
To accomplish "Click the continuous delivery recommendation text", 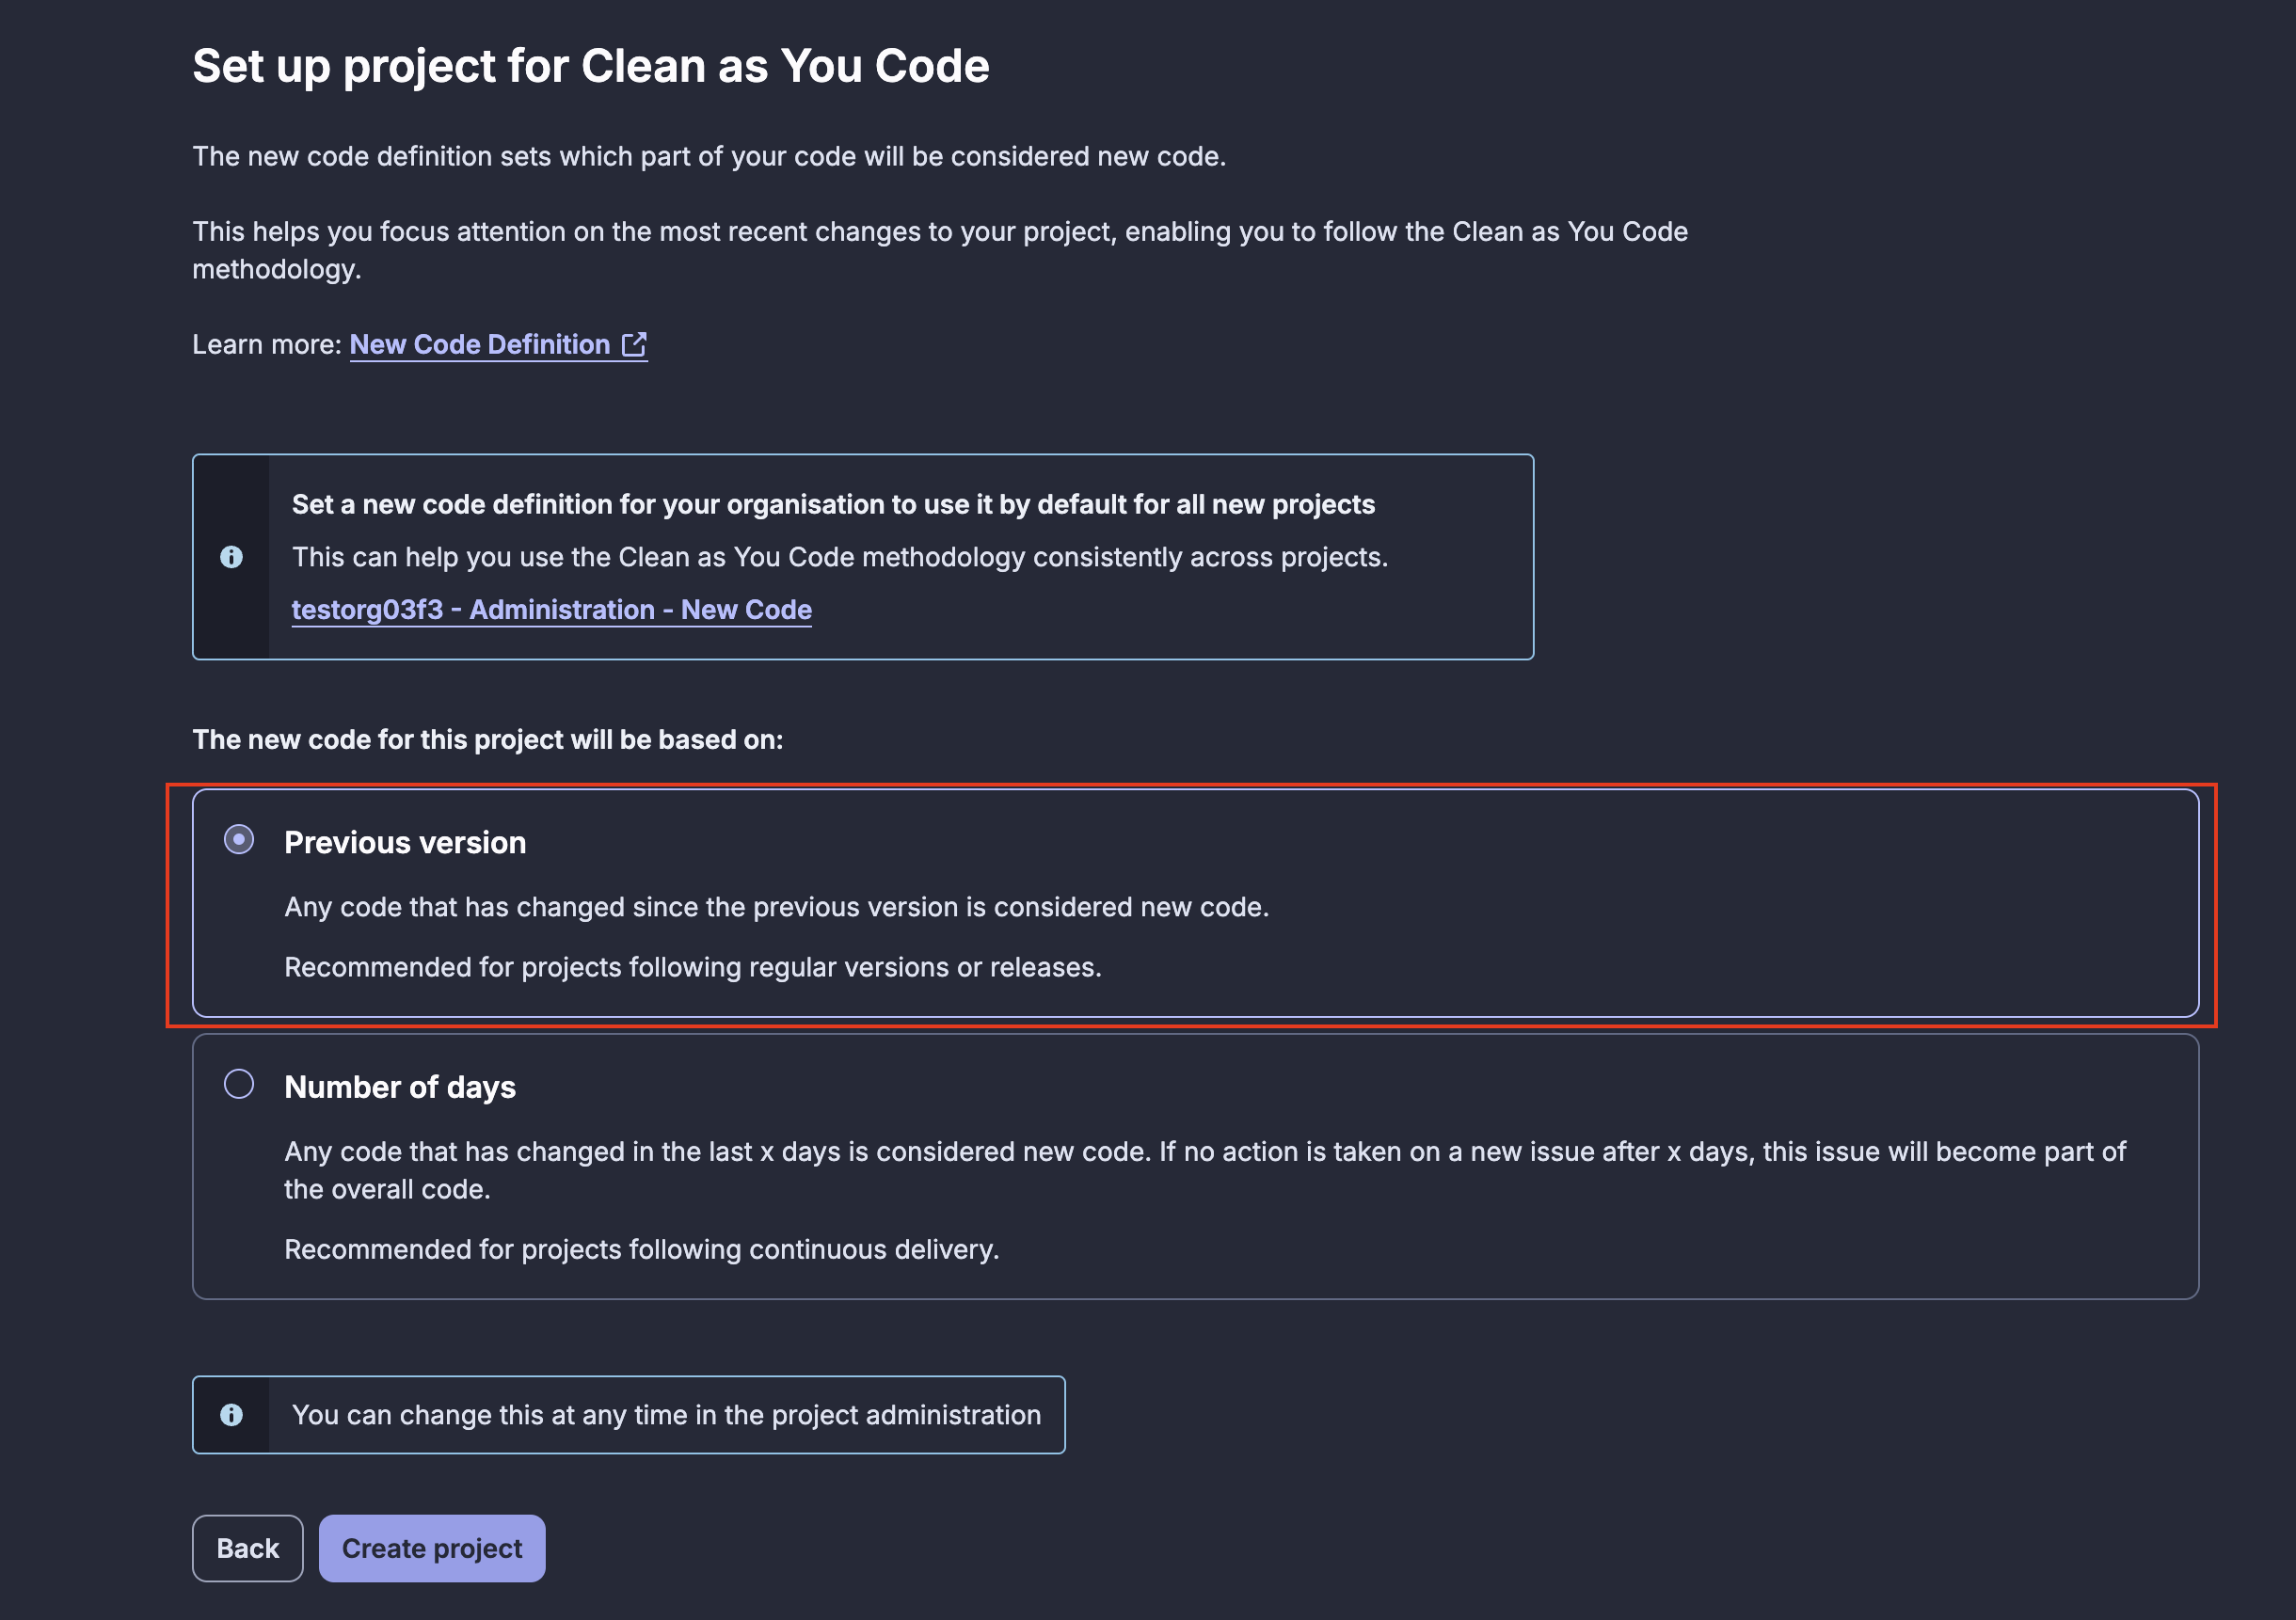I will pyautogui.click(x=641, y=1249).
